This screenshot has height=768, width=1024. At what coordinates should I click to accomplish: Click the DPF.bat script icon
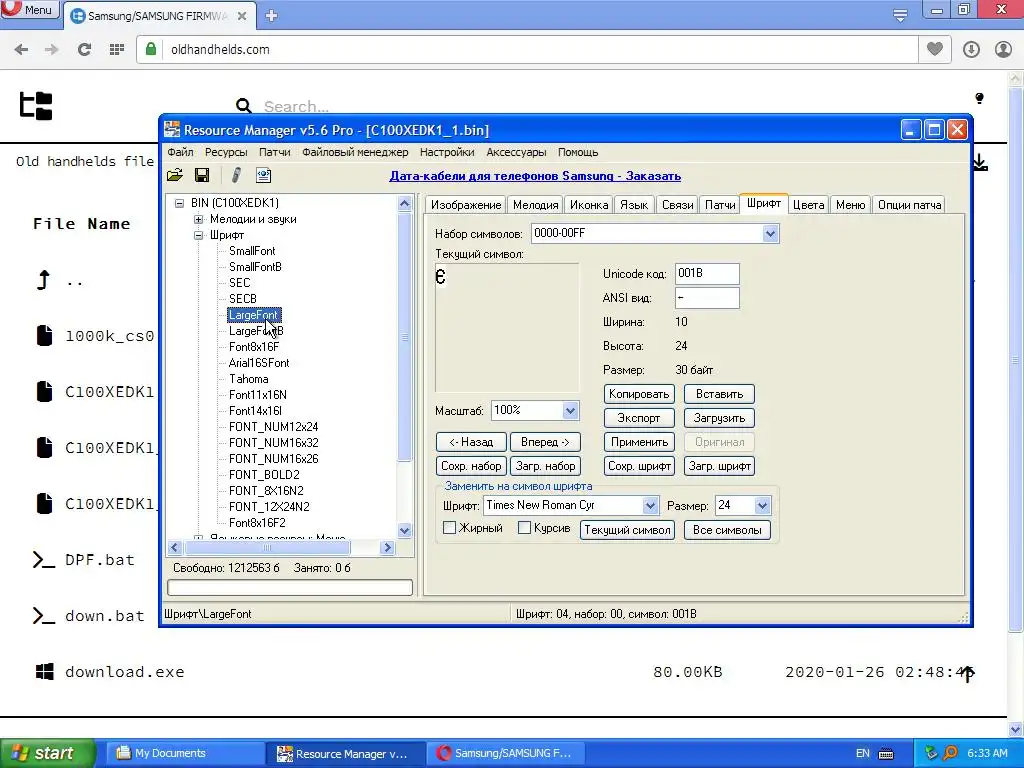(44, 560)
